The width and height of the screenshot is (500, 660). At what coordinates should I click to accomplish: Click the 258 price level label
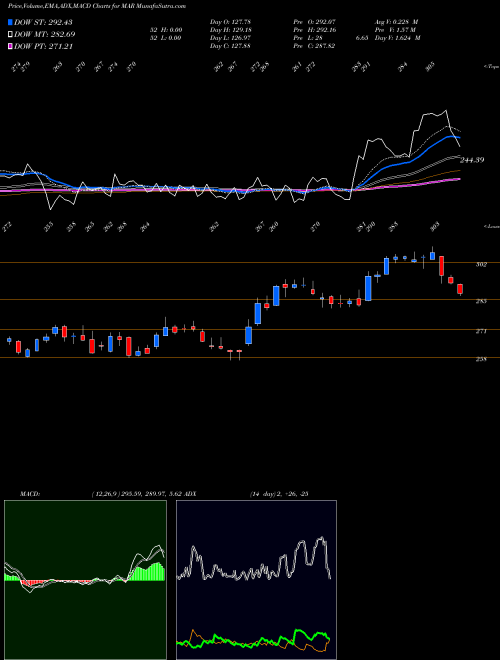481,359
